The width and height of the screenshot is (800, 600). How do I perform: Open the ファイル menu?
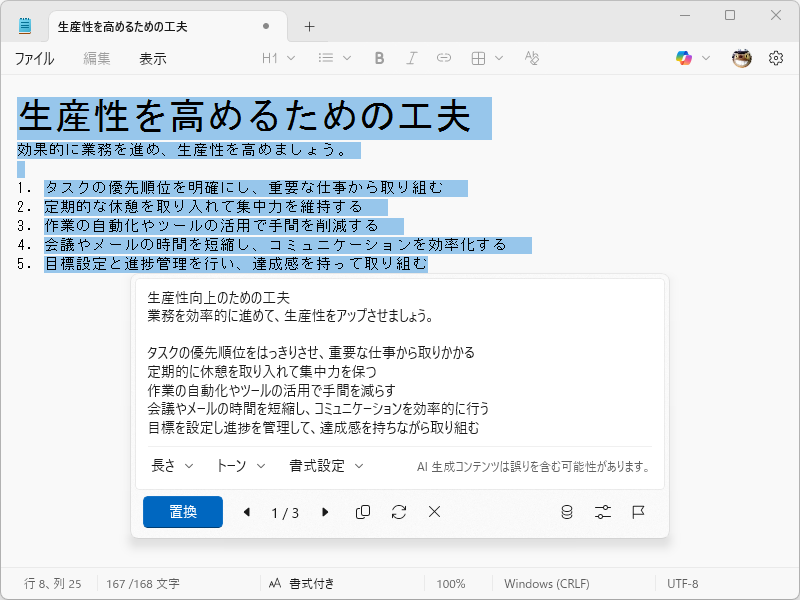tap(34, 59)
